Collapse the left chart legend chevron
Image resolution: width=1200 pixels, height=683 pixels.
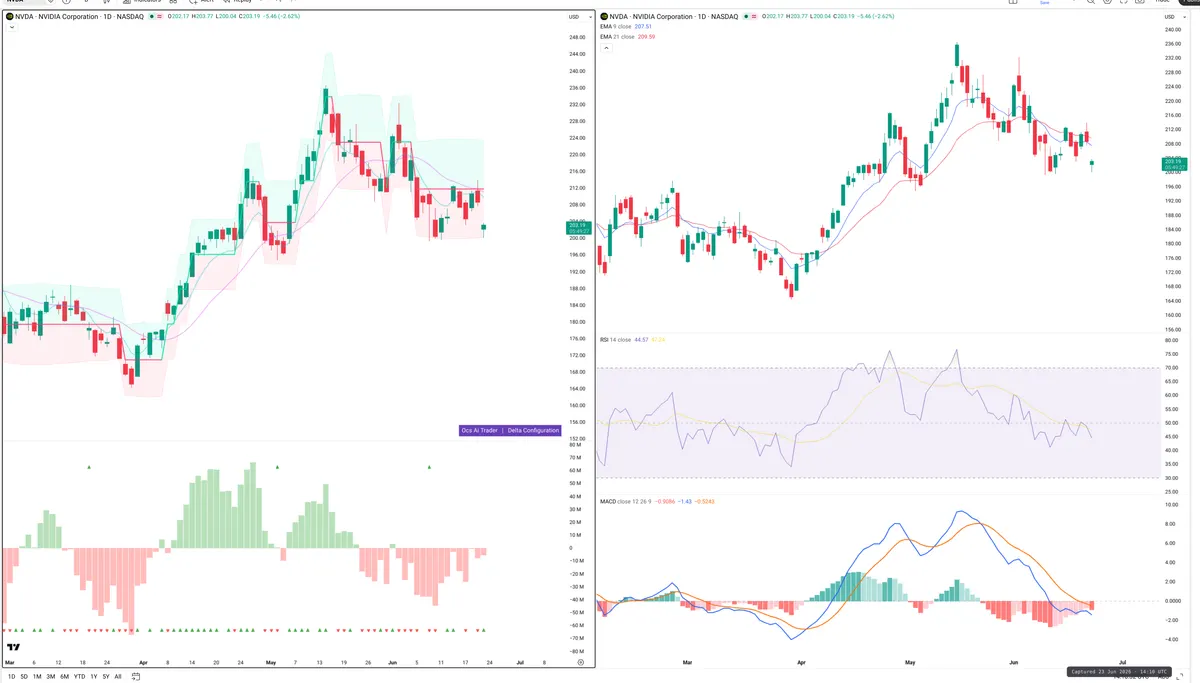pos(12,27)
